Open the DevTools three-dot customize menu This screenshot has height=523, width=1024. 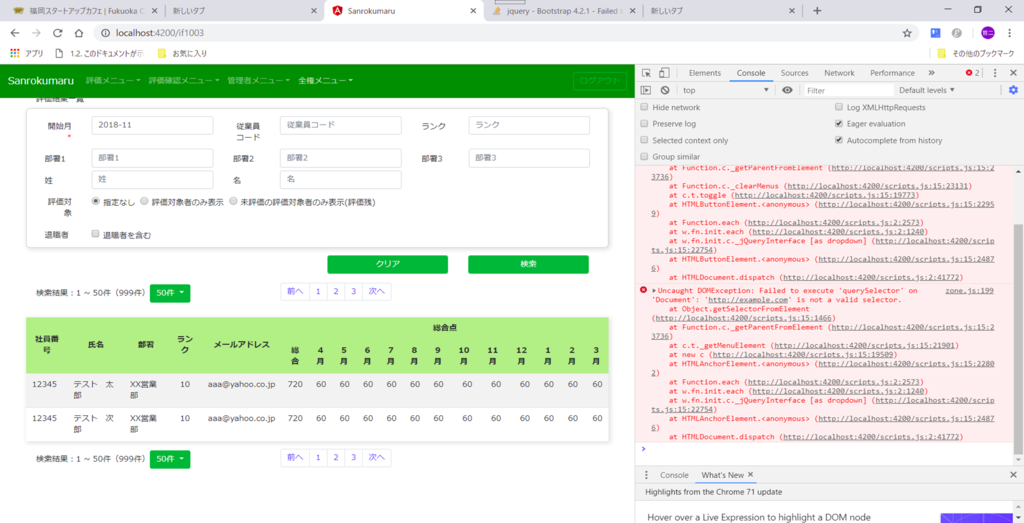(995, 73)
